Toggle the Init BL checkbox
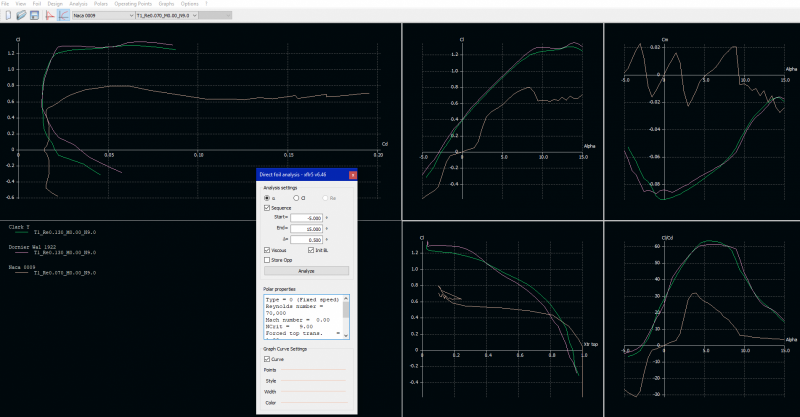The height and width of the screenshot is (417, 800). coord(311,249)
